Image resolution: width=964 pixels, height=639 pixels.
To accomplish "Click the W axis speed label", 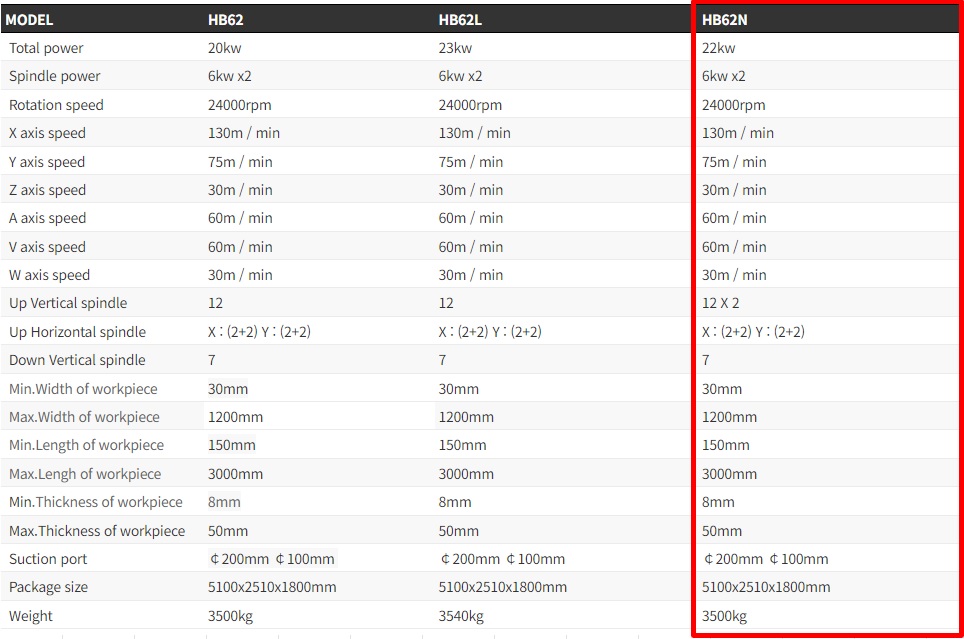I will pos(49,275).
